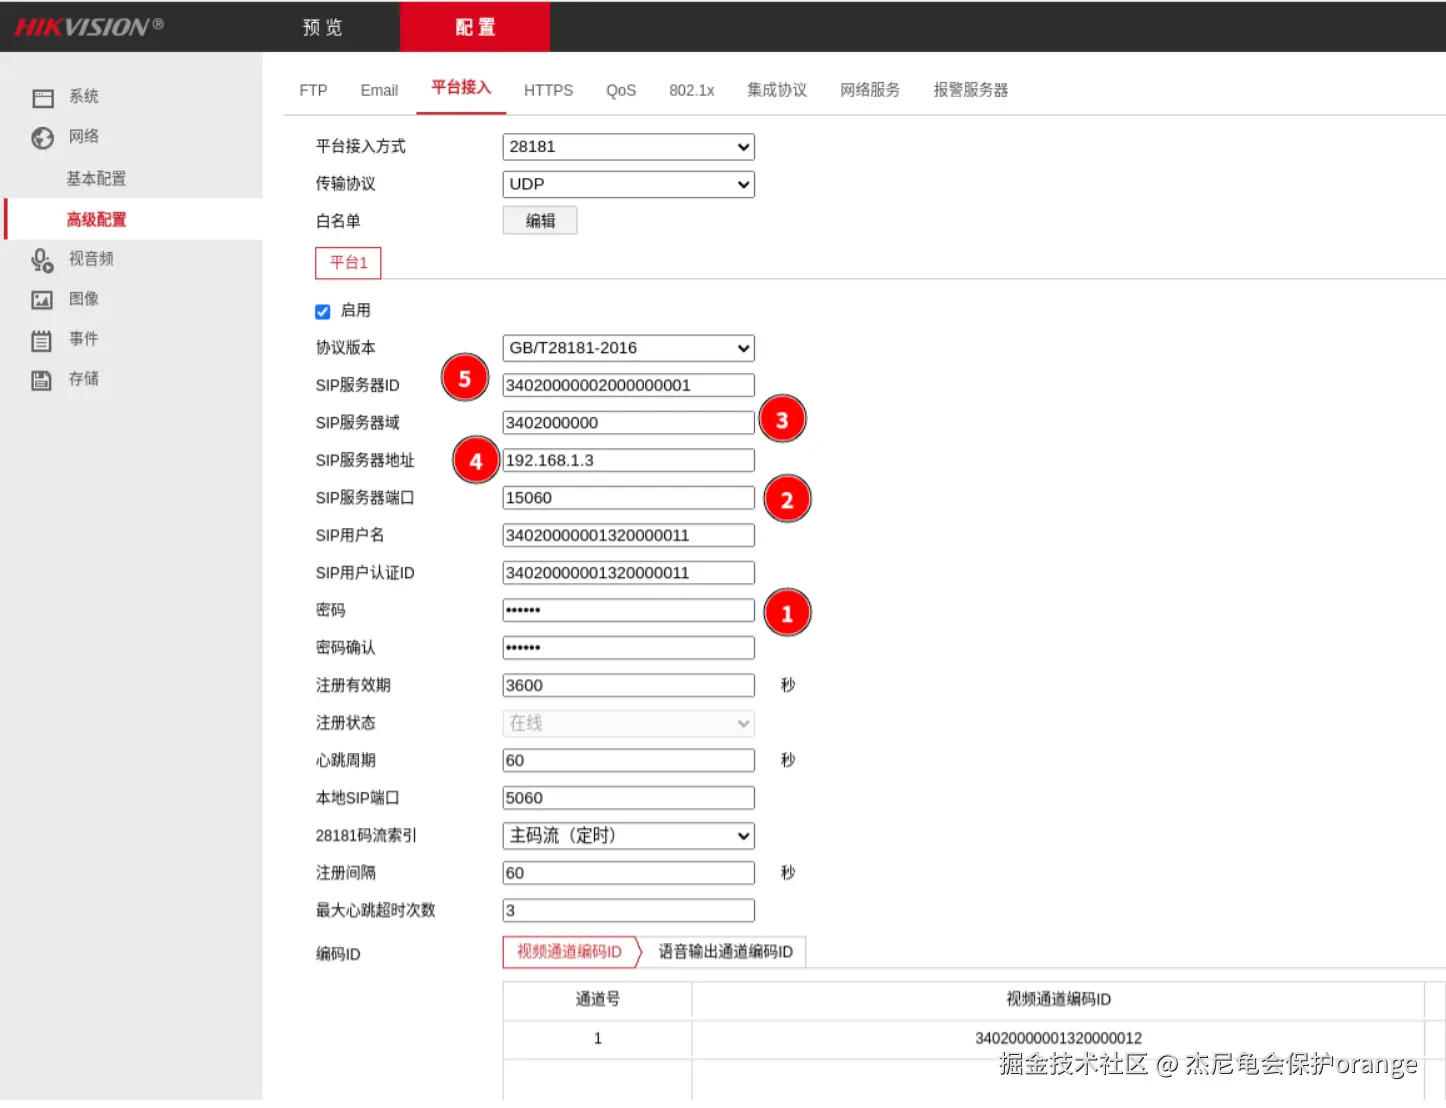
Task: Open 图像 in the sidebar menu
Action: click(84, 299)
